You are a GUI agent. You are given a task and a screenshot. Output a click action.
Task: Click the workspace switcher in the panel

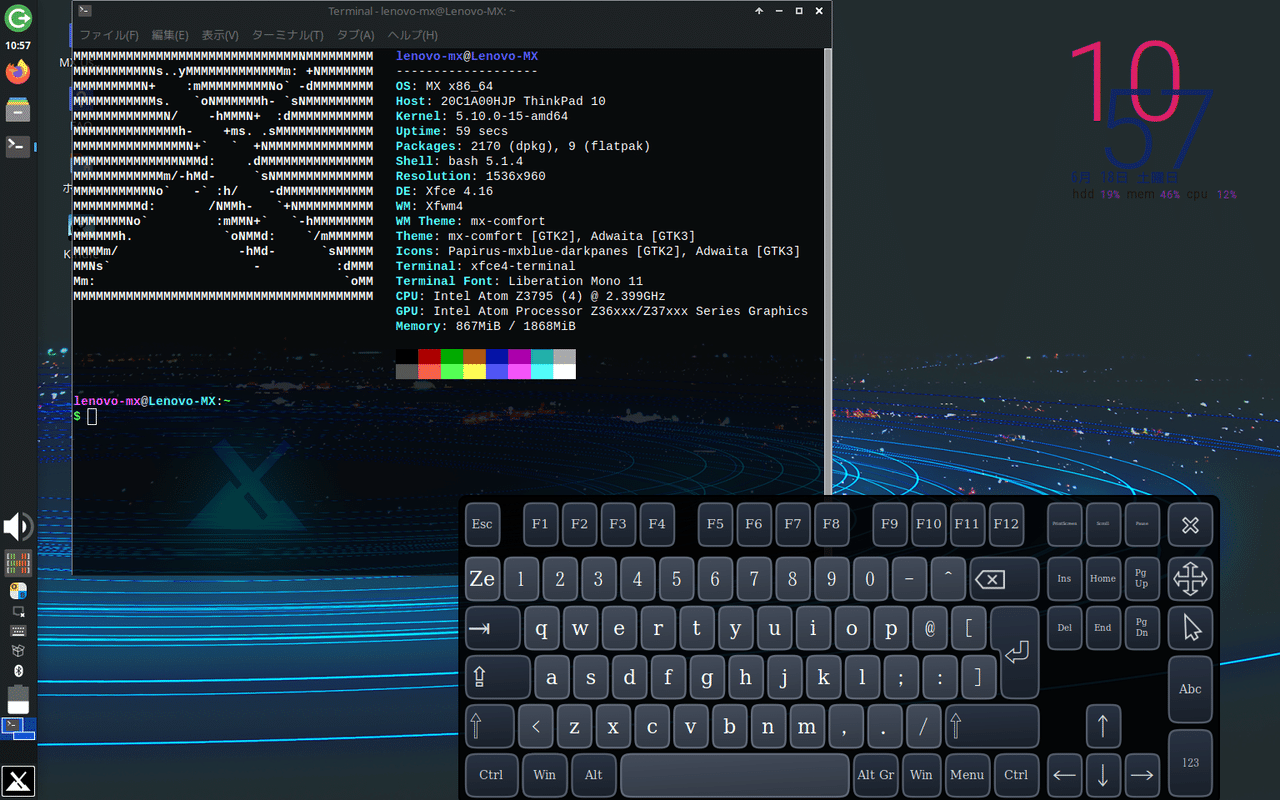tap(18, 728)
